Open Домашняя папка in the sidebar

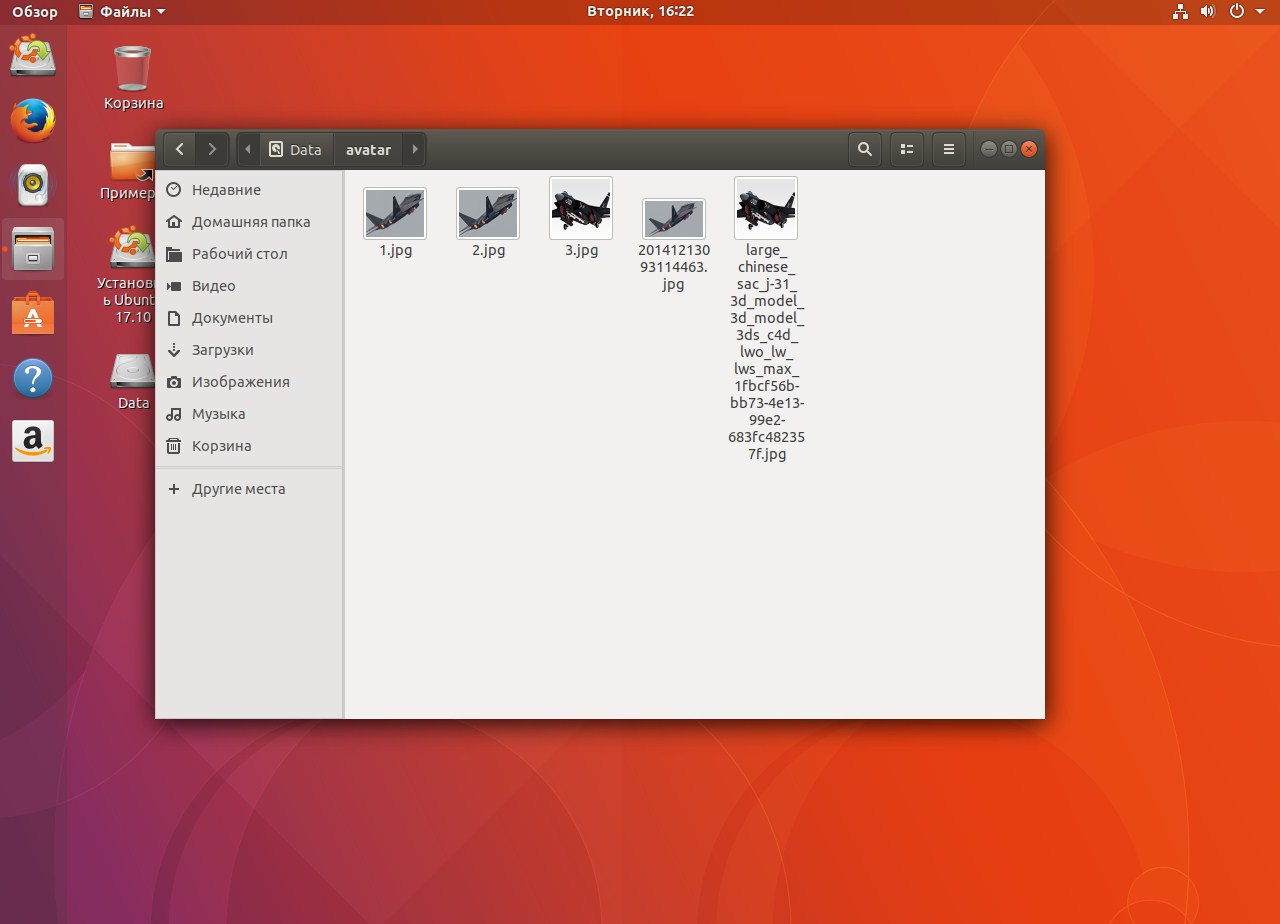point(250,222)
